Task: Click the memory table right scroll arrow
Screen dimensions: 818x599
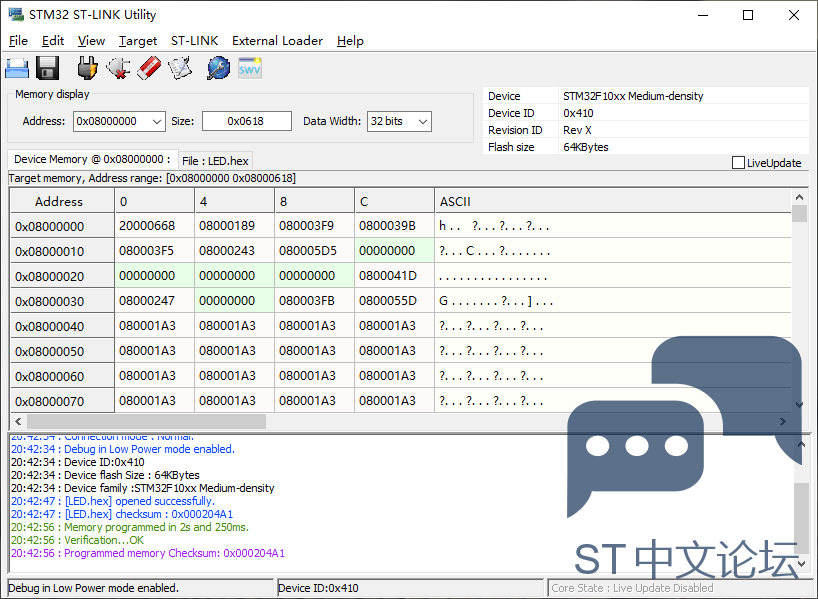Action: (x=783, y=421)
